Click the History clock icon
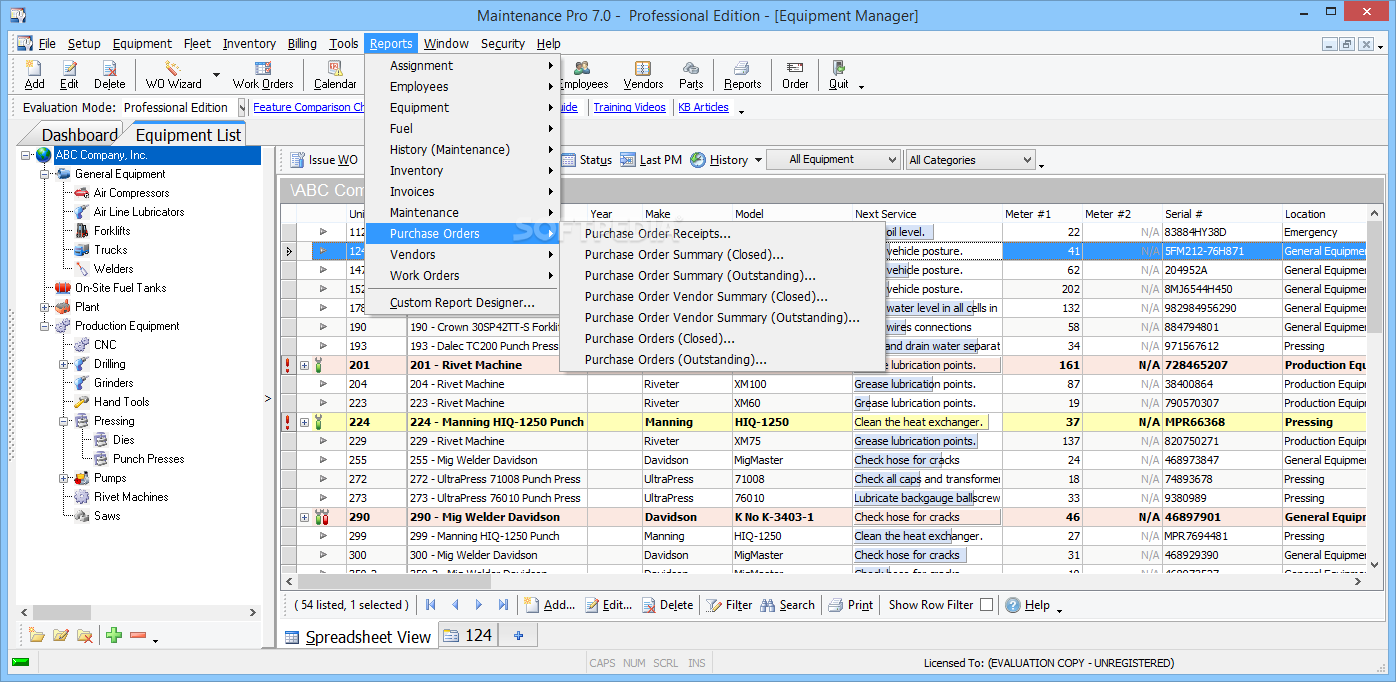Screen dimensions: 1396x682 point(698,160)
